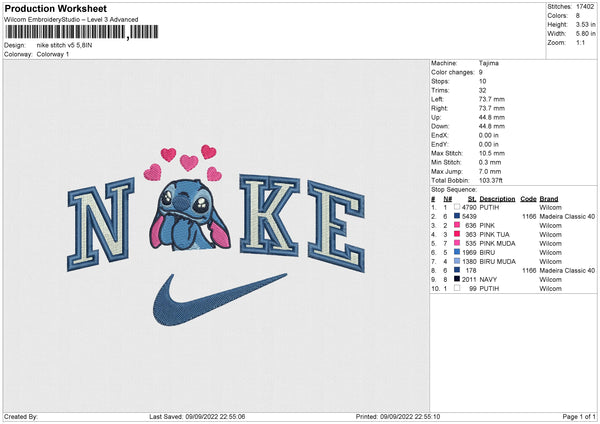Image resolution: width=600 pixels, height=424 pixels.
Task: Select the Total Bobbin value 103.37ft
Action: (x=491, y=180)
